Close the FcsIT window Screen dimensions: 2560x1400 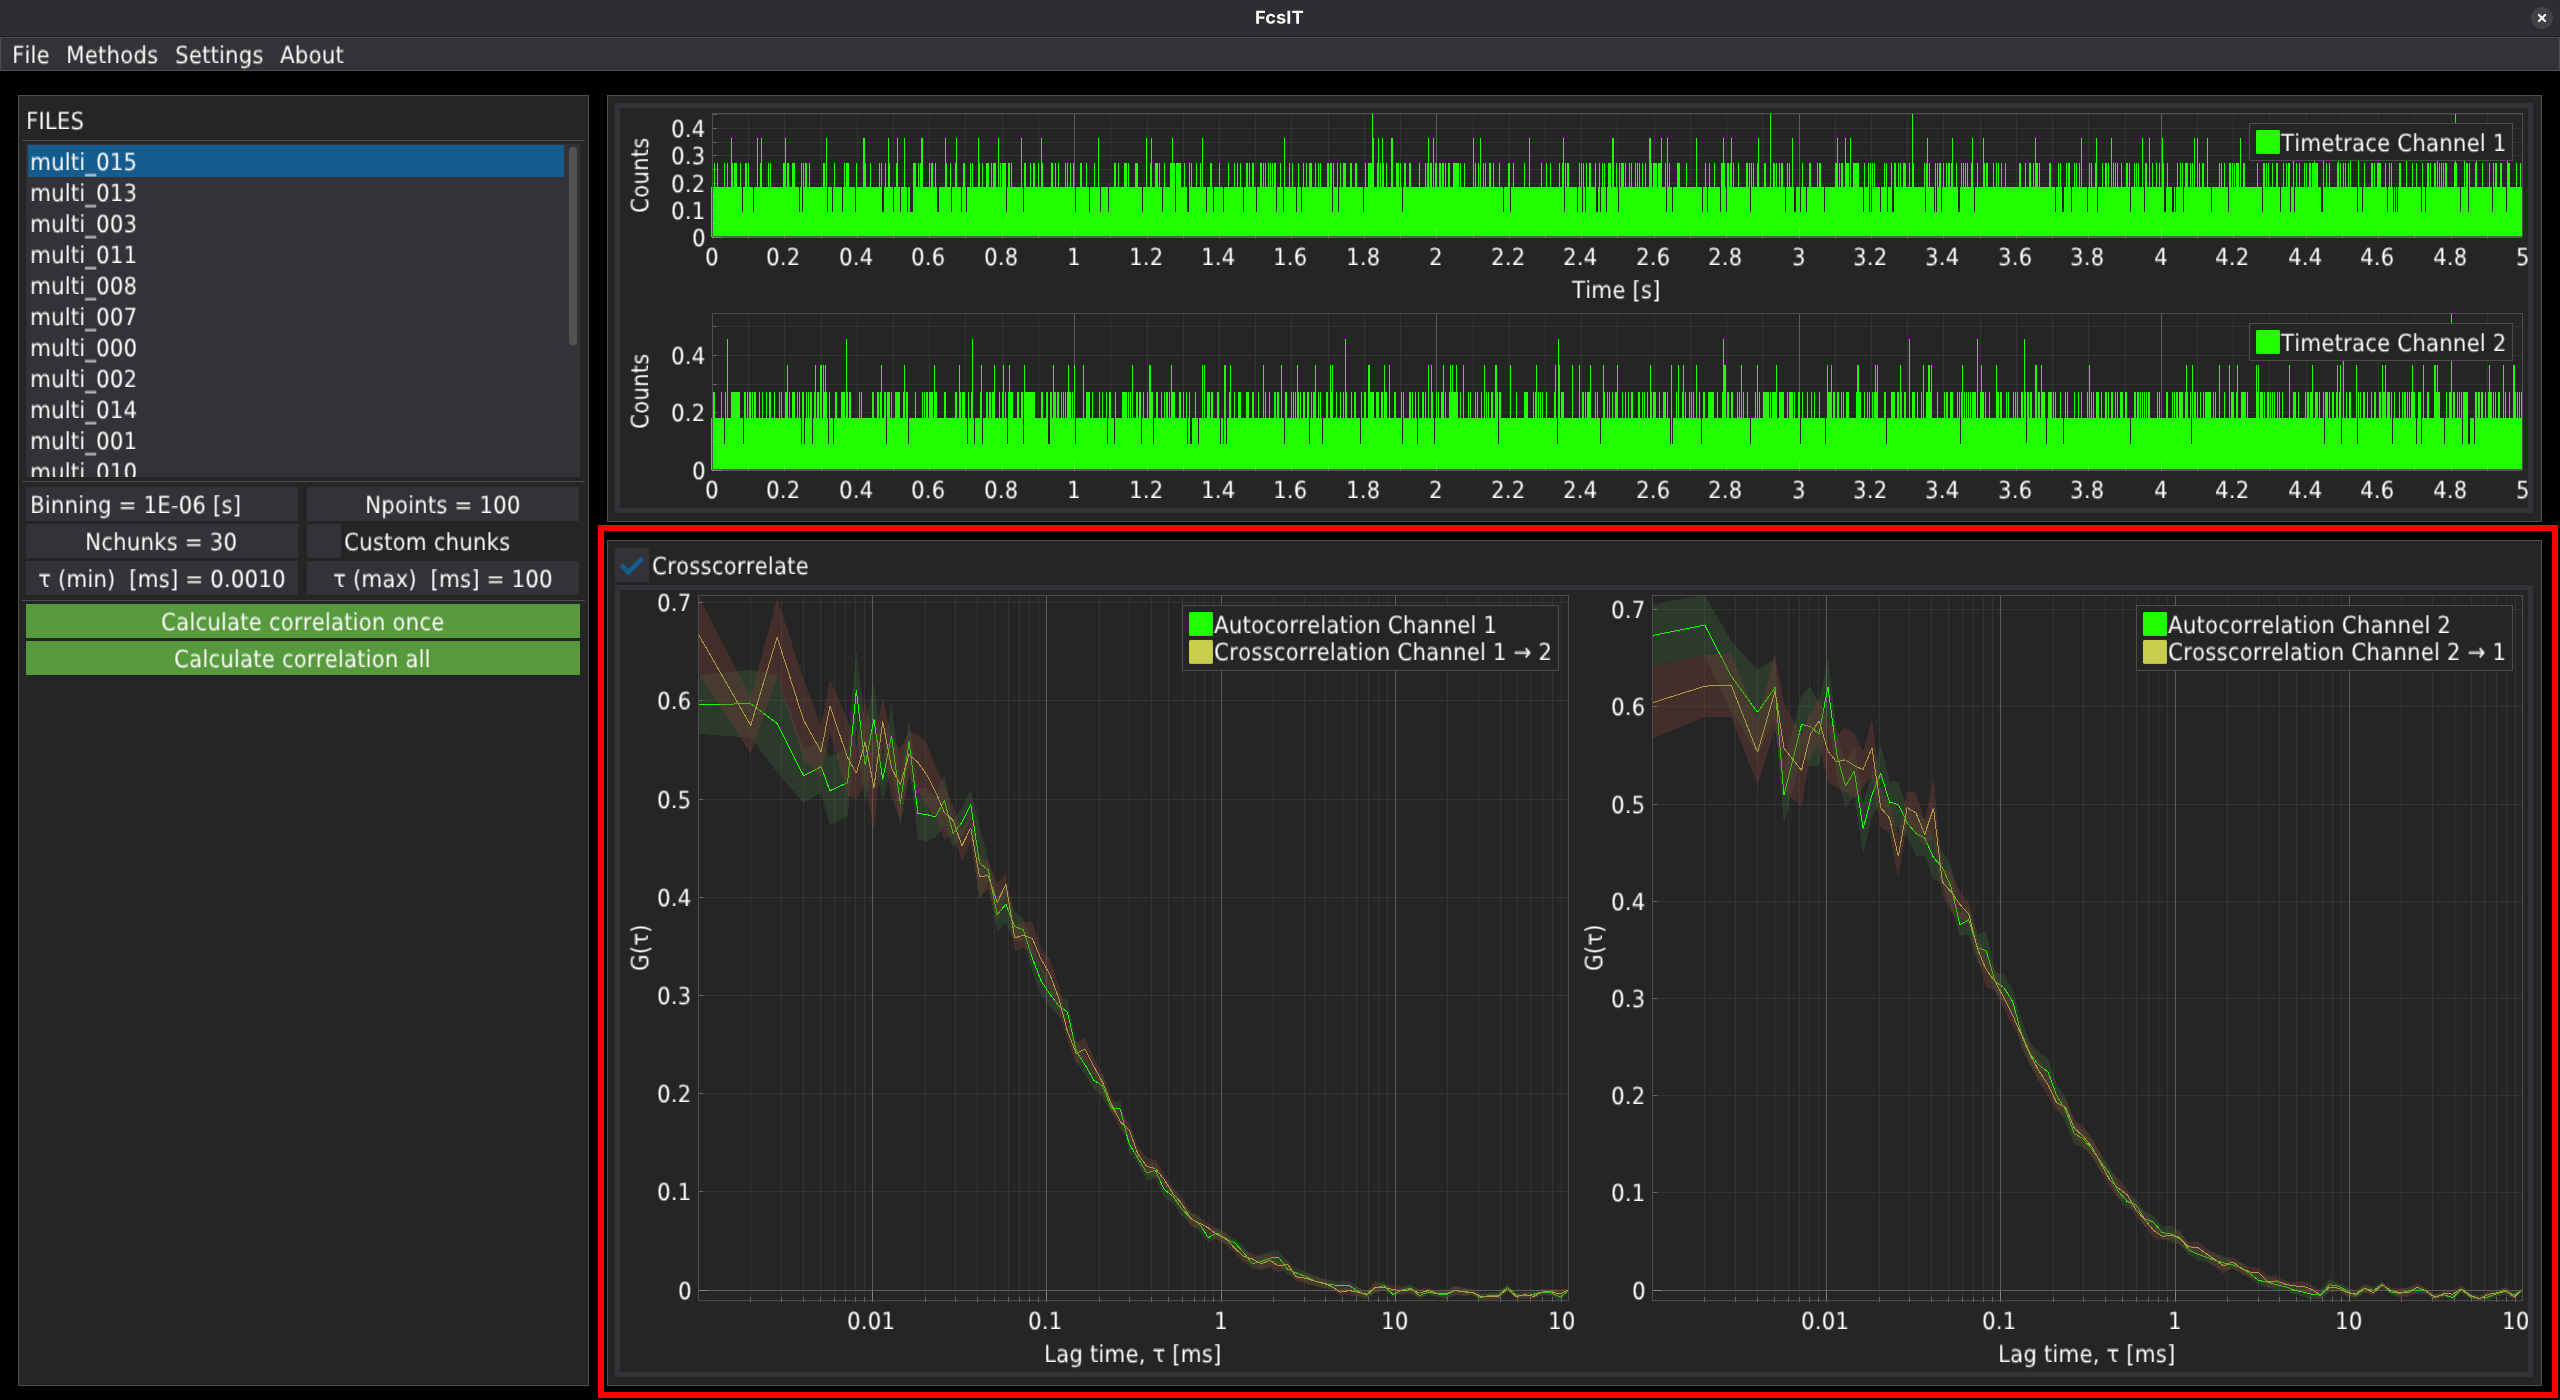tap(2541, 18)
